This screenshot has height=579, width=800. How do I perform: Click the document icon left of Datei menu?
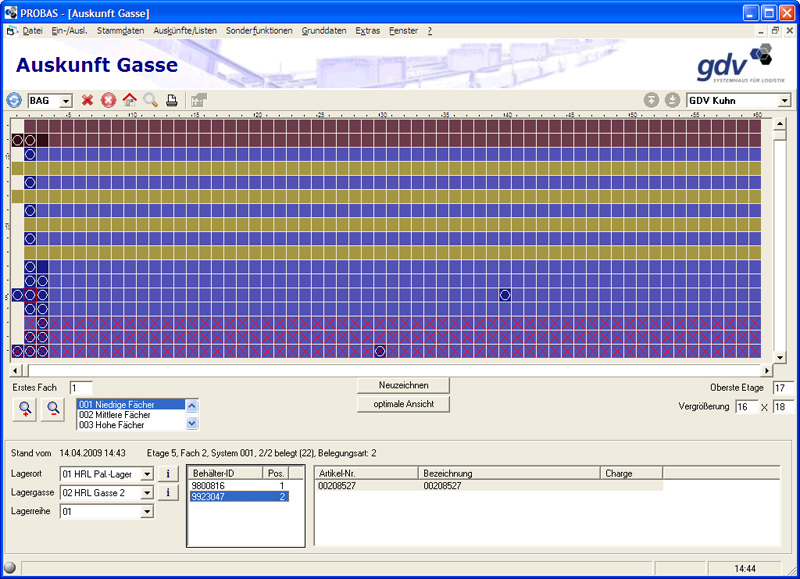tap(12, 31)
